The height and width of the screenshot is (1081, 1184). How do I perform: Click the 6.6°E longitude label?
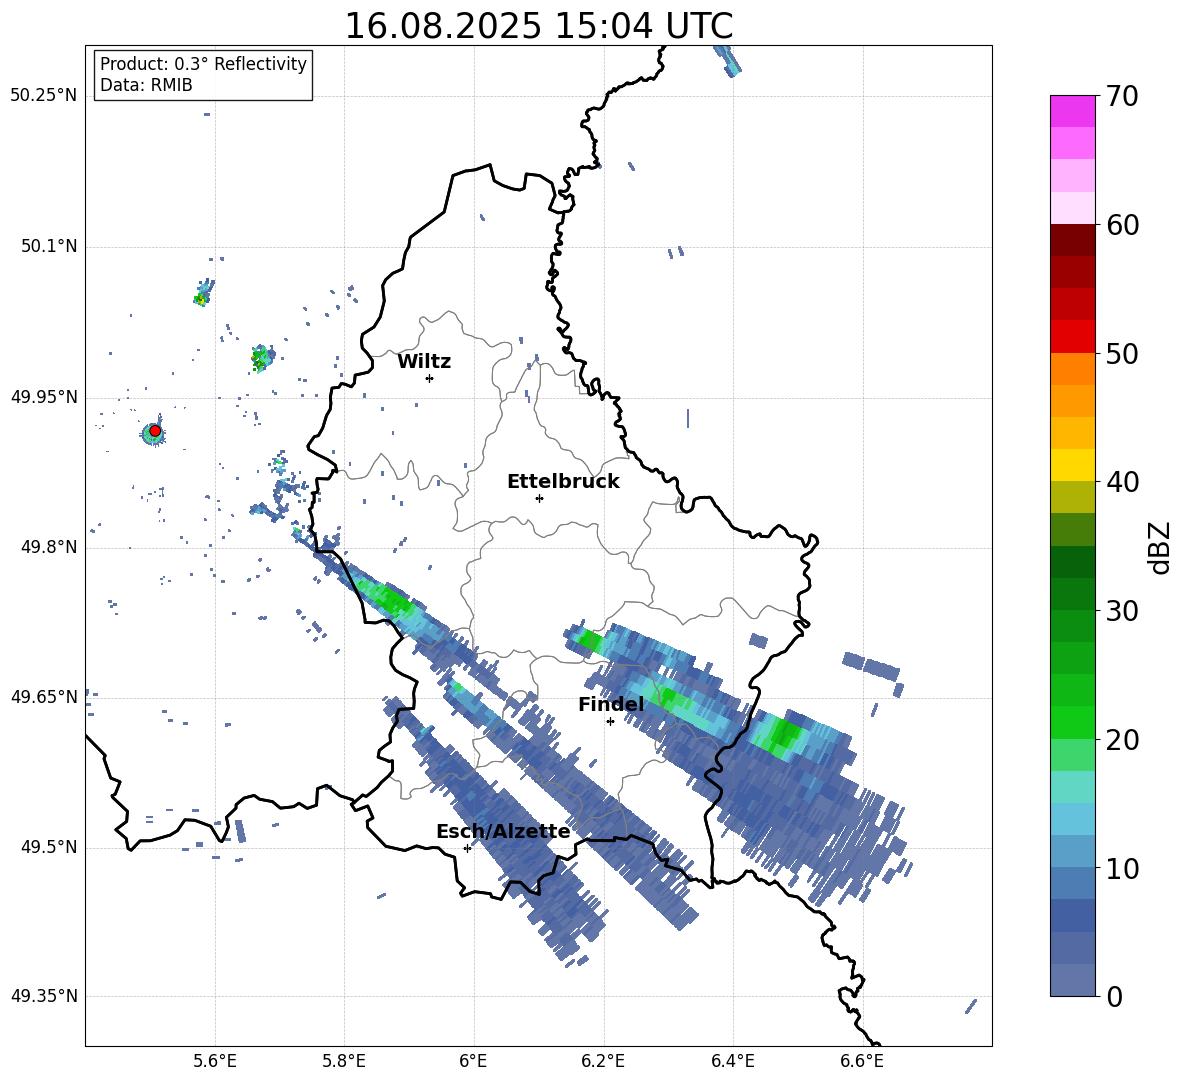pyautogui.click(x=862, y=1061)
